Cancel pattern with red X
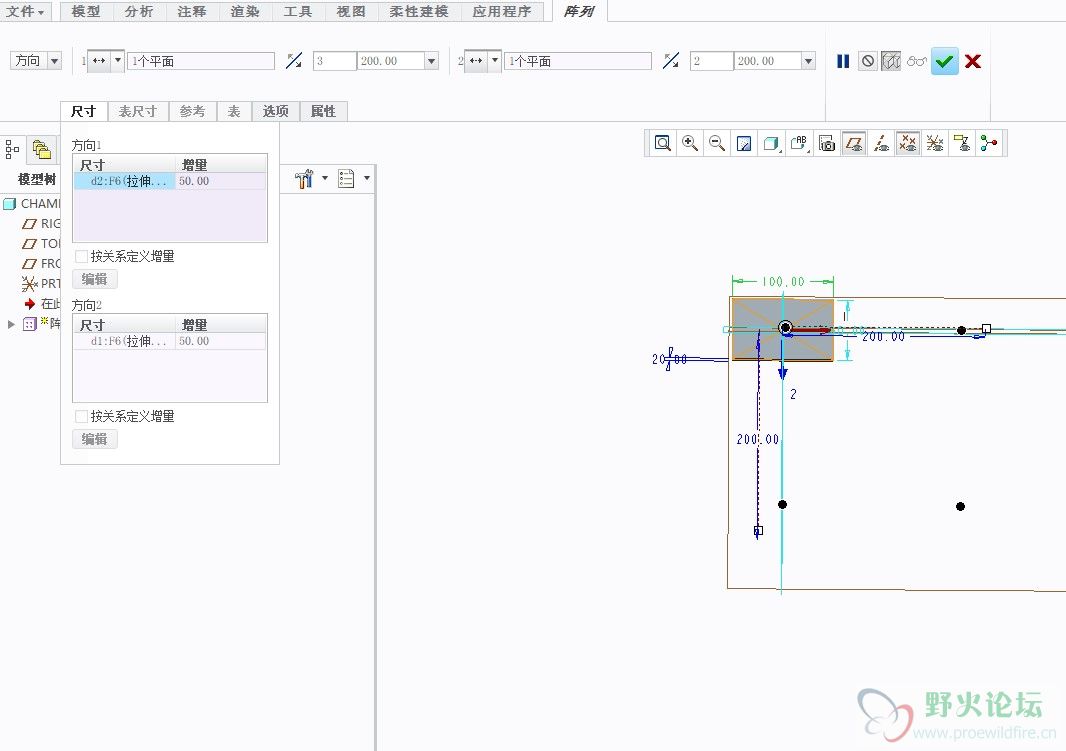This screenshot has height=751, width=1066. point(973,61)
